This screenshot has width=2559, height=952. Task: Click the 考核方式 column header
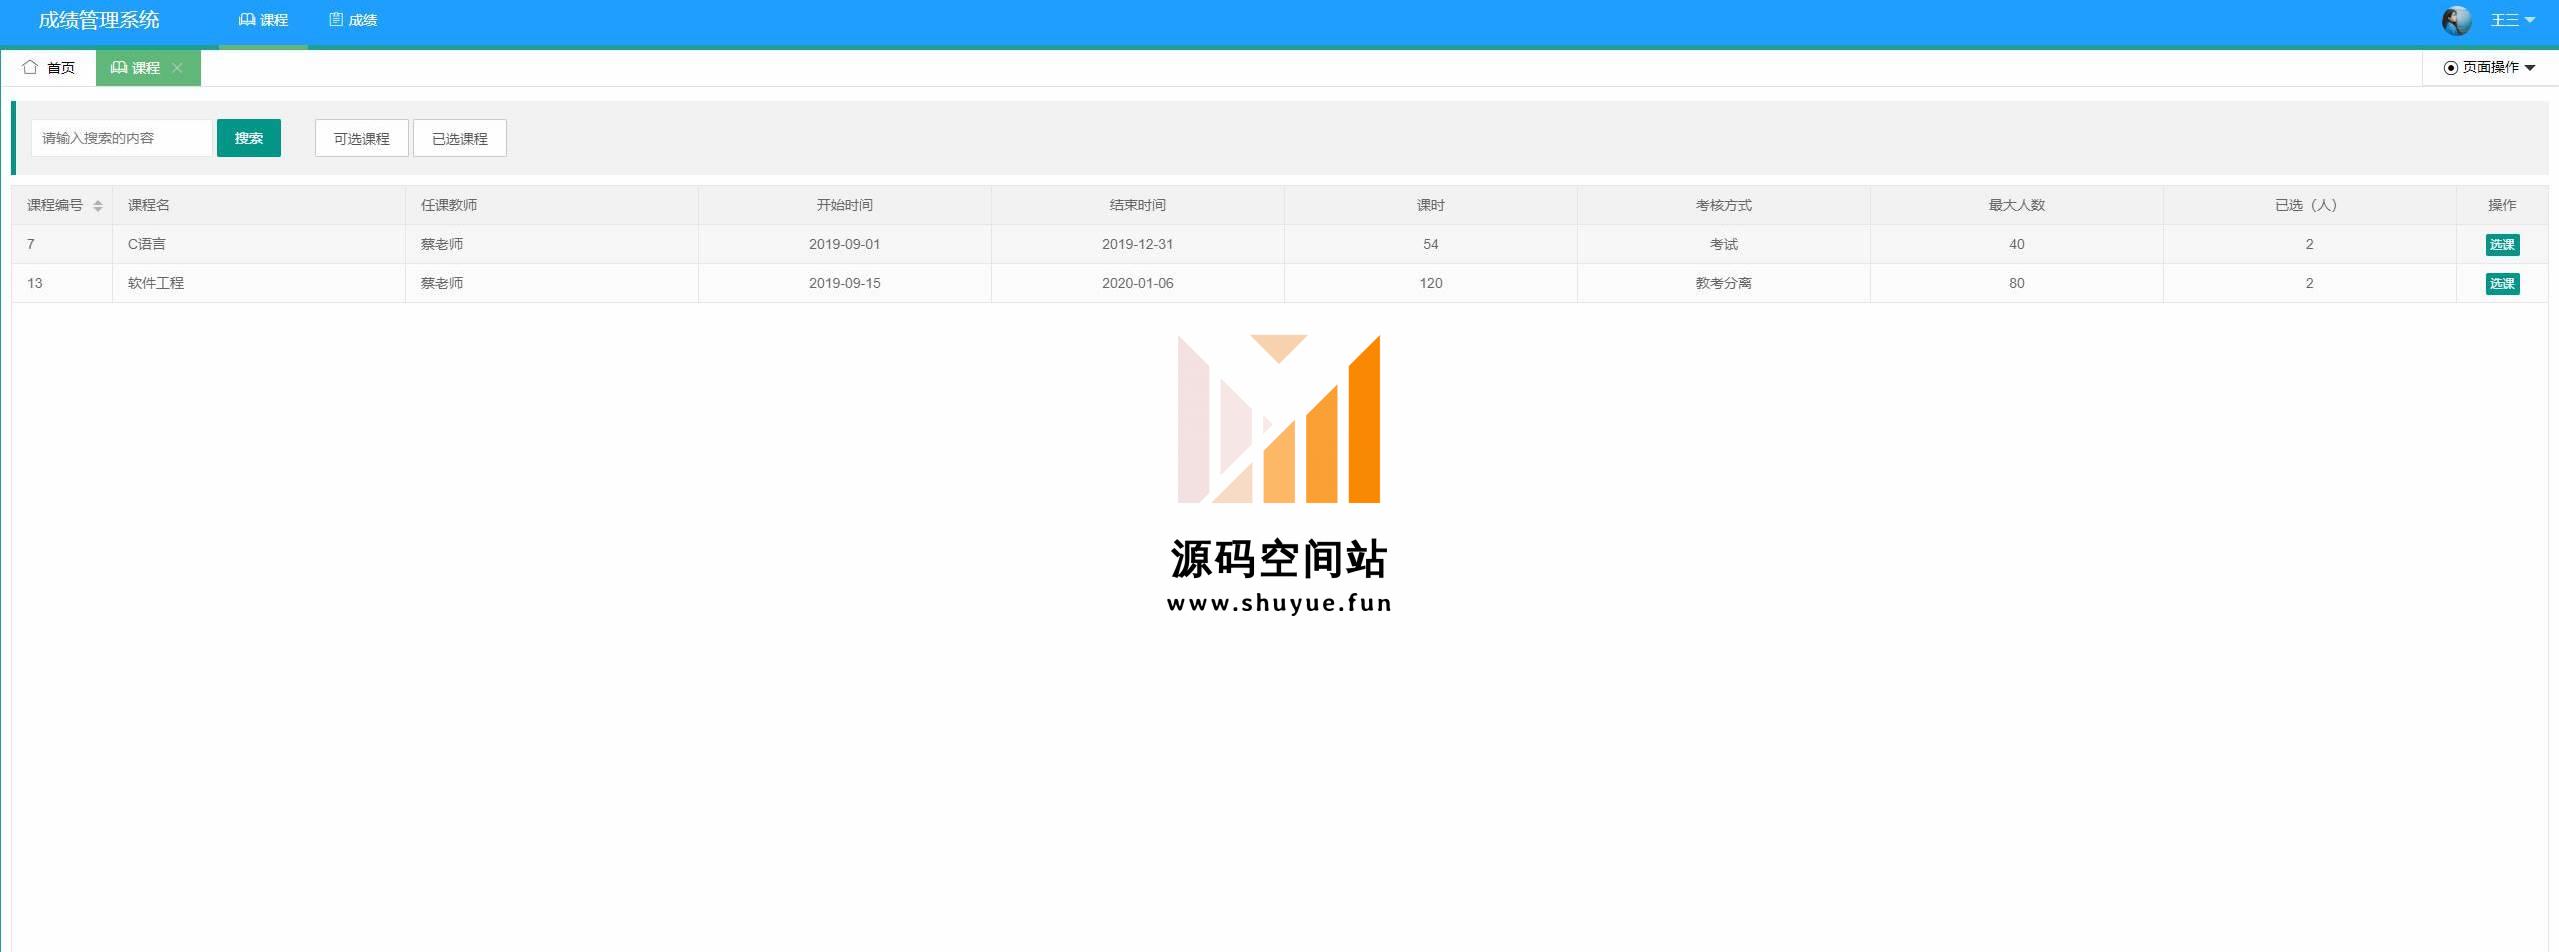click(x=1724, y=205)
